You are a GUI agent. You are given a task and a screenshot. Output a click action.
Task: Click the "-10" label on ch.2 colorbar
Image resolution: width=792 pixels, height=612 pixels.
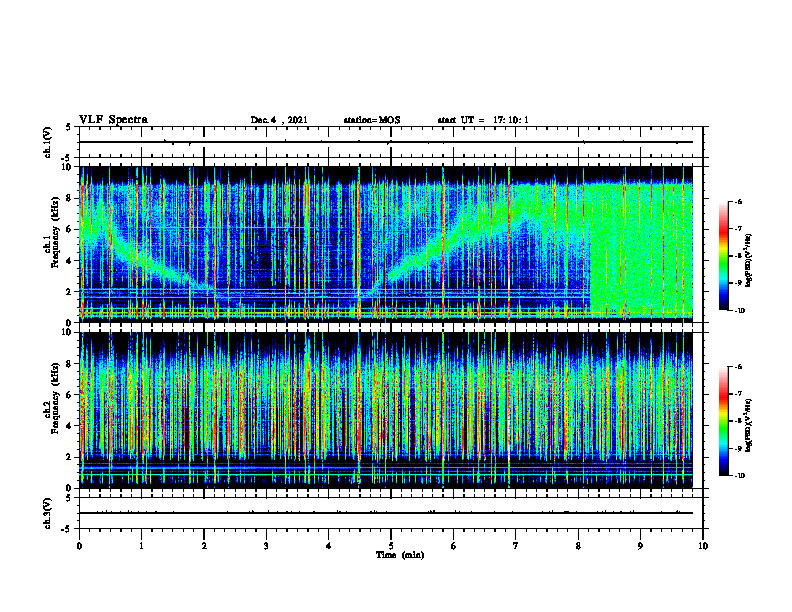[740, 476]
